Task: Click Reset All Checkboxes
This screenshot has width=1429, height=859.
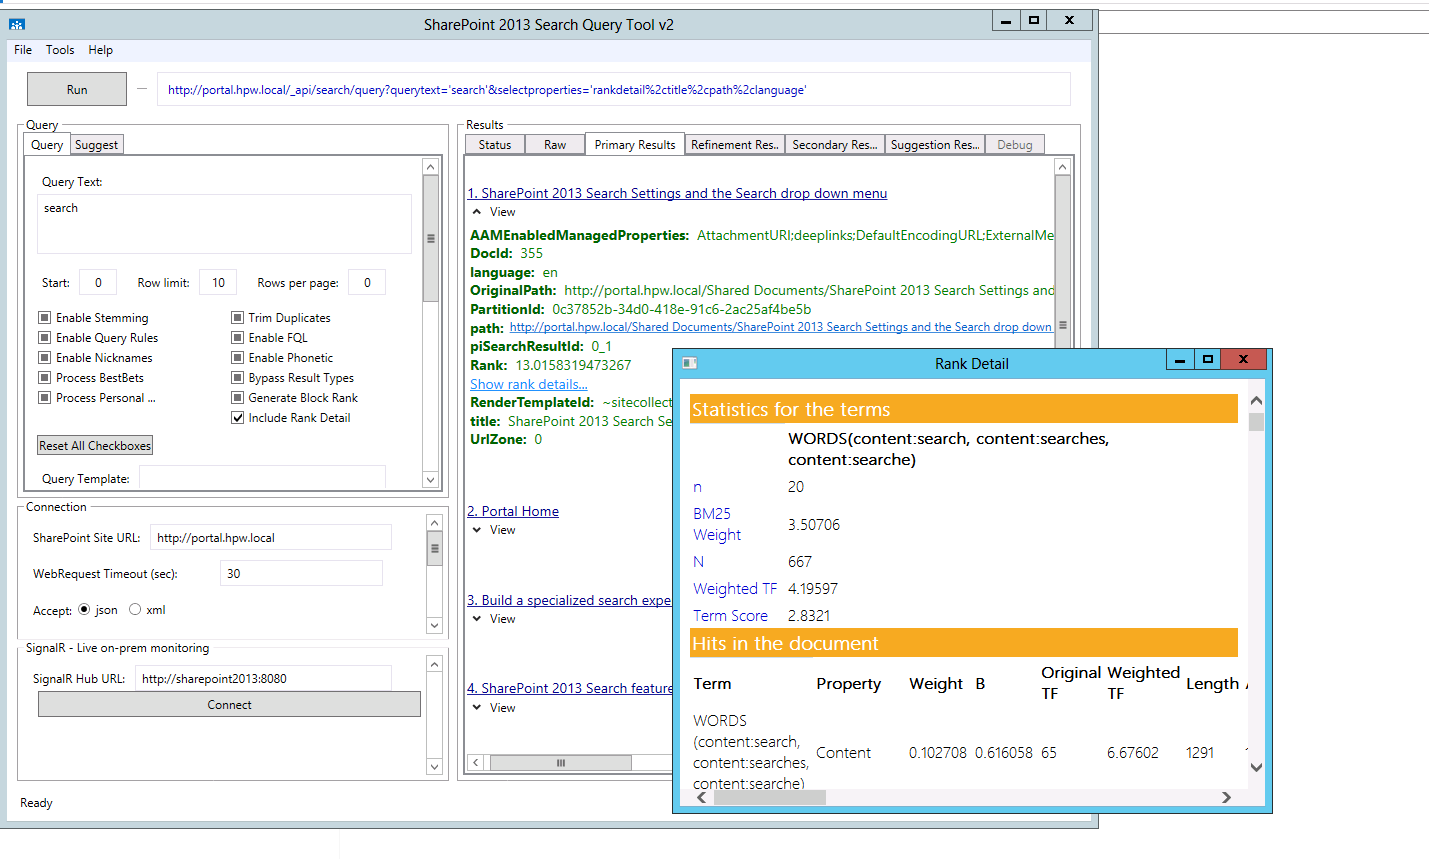Action: pyautogui.click(x=94, y=444)
